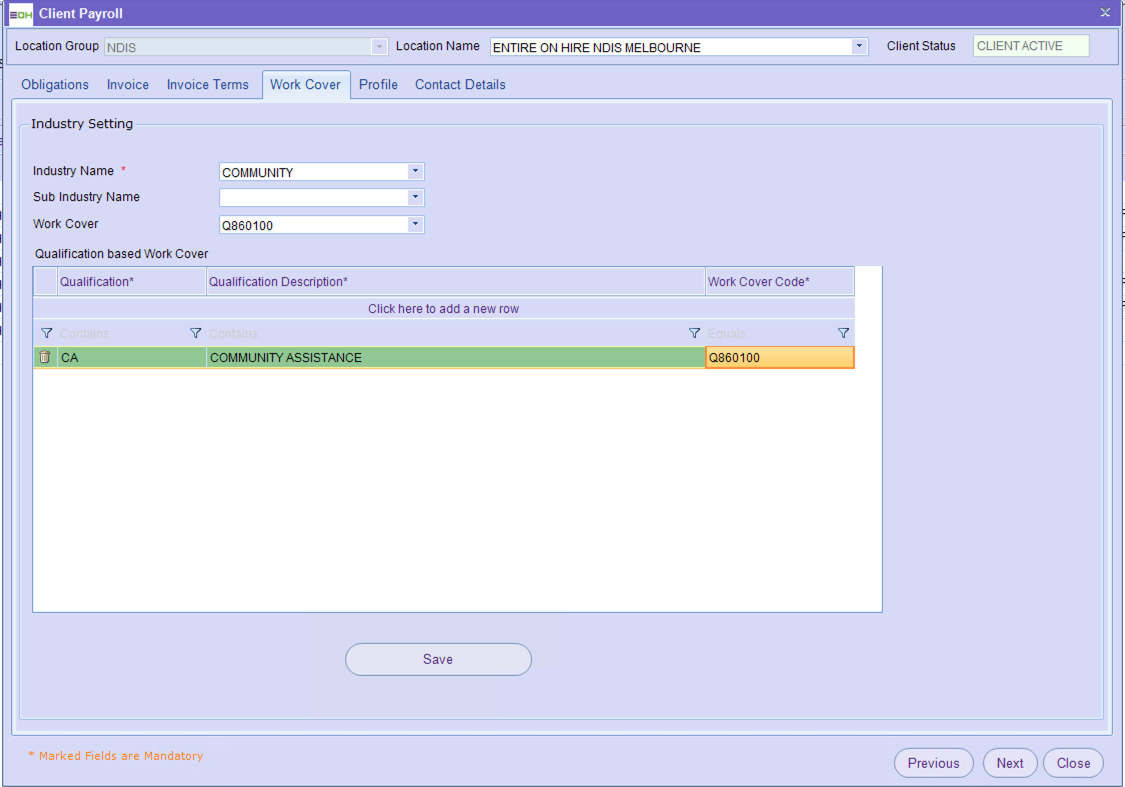Image resolution: width=1125 pixels, height=787 pixels.
Task: Open the Invoice Terms tab
Action: 207,85
